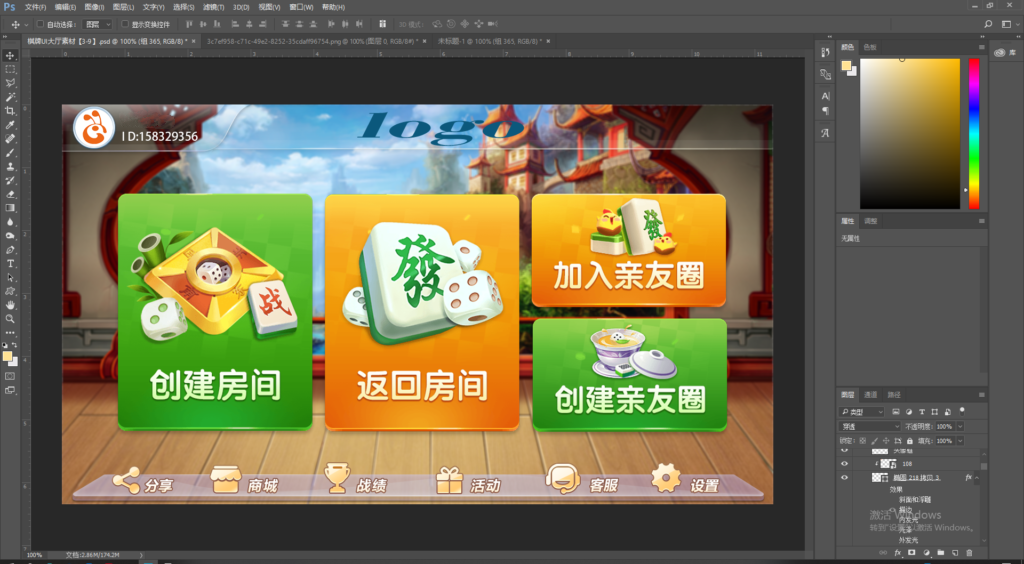Select the Move tool in toolbox

pyautogui.click(x=10, y=56)
